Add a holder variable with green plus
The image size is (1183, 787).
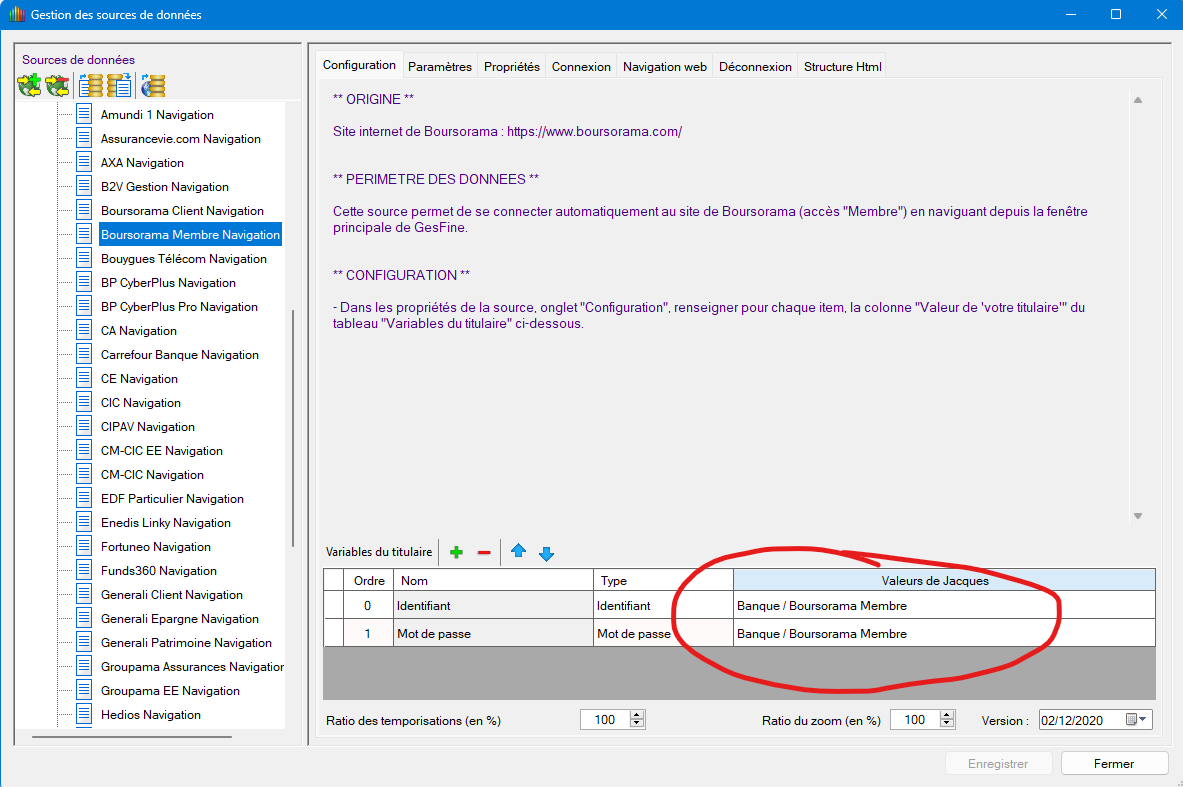(x=456, y=552)
